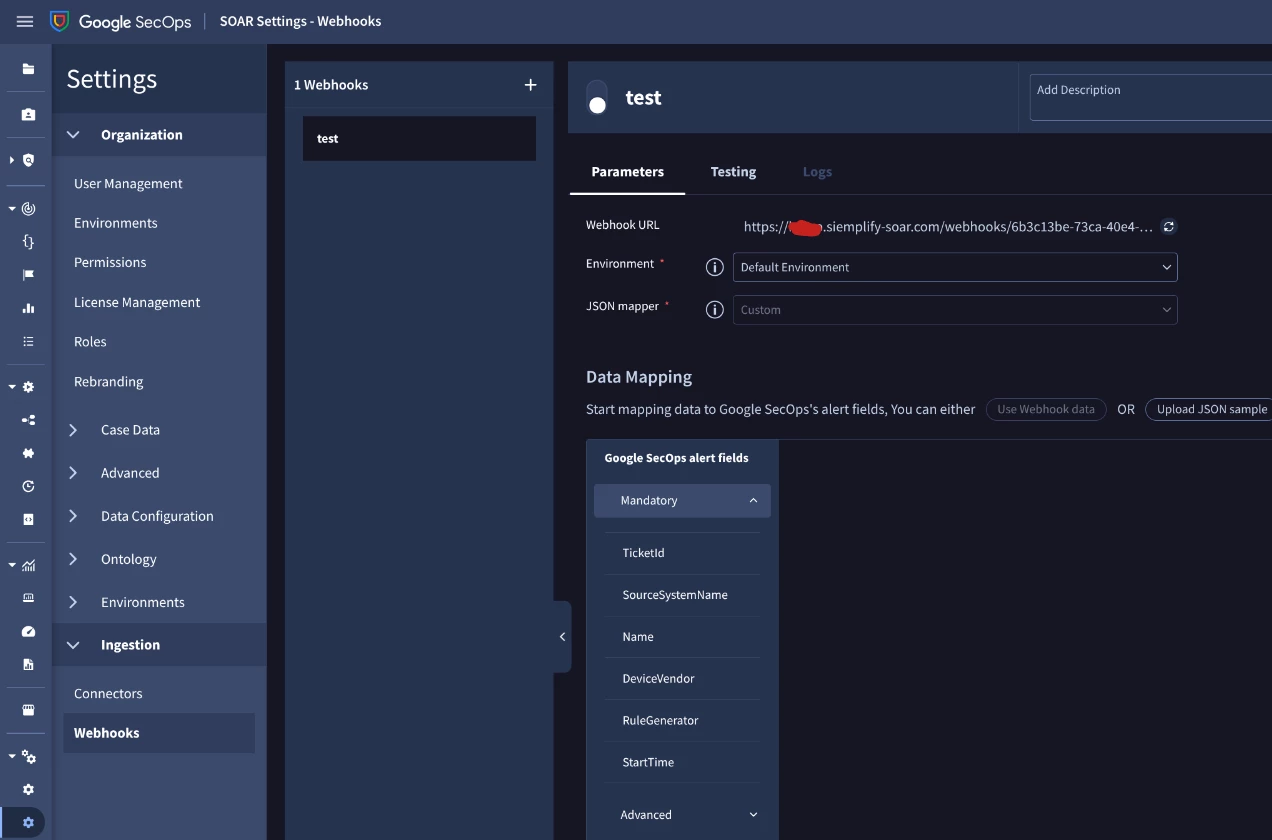Open the Cases folder icon in sidebar
This screenshot has height=840, width=1272.
tap(28, 69)
